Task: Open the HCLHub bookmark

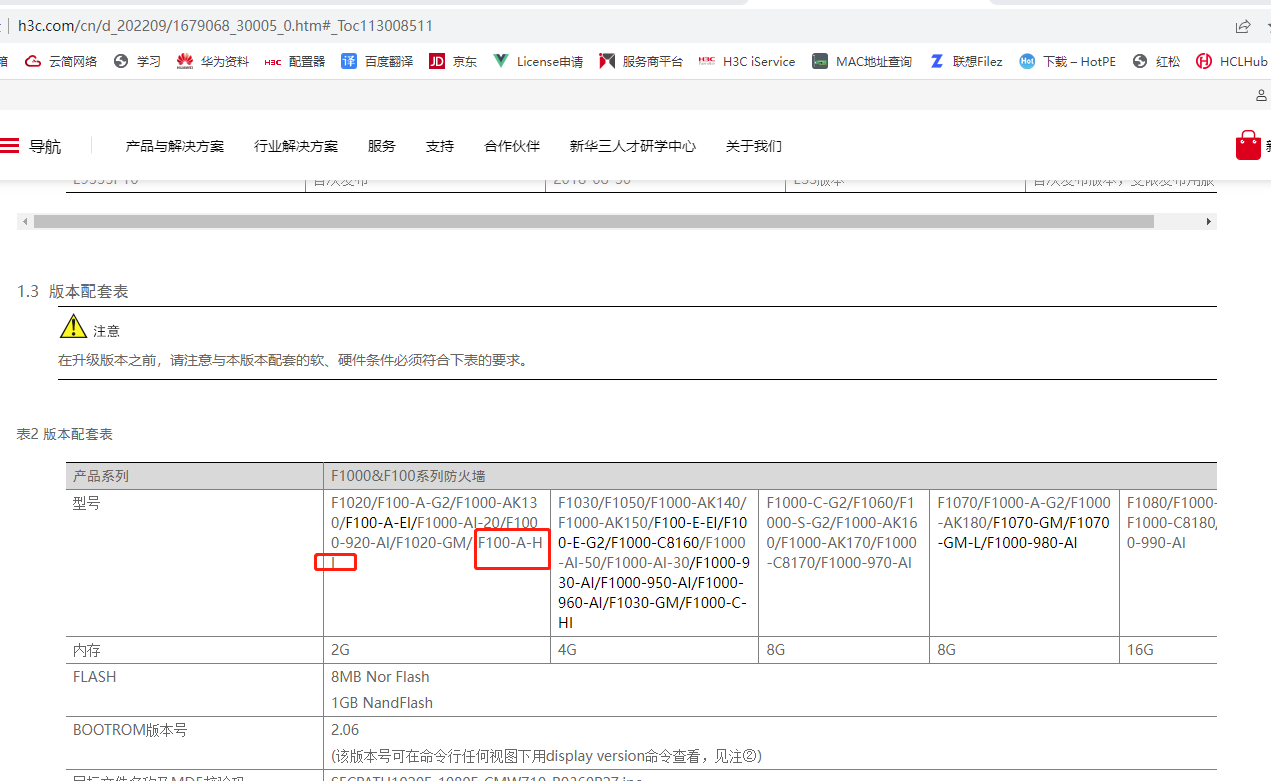Action: [x=1232, y=61]
